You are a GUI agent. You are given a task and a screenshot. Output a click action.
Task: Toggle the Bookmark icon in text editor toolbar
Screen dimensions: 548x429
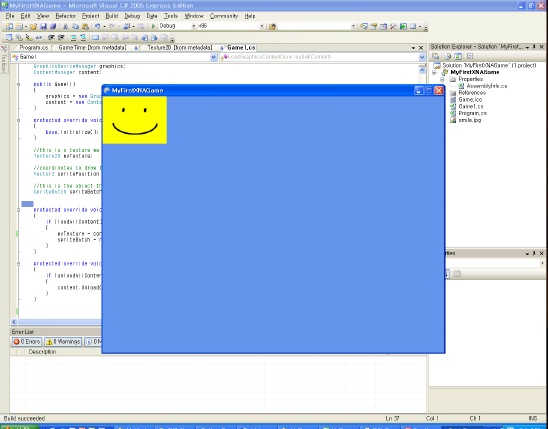[95, 37]
